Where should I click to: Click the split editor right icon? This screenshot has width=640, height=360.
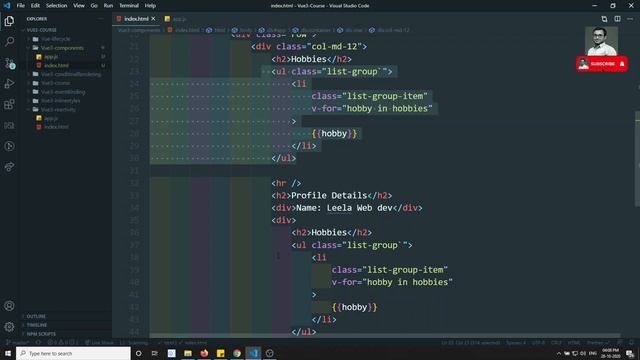tap(617, 19)
